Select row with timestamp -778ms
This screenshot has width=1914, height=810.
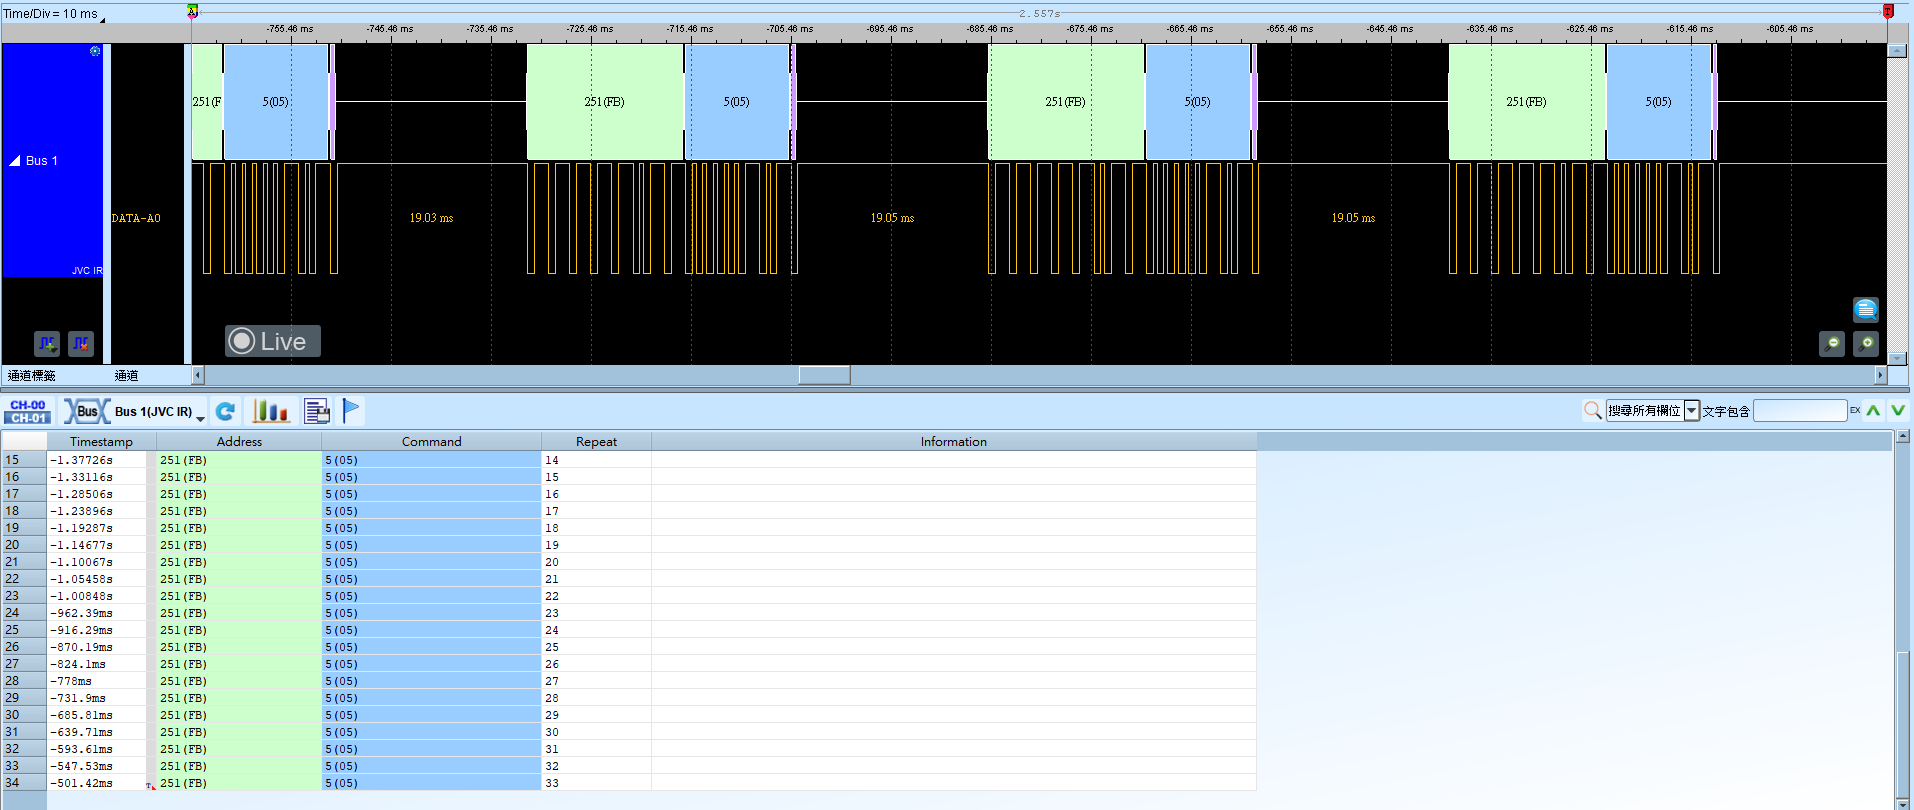629,681
